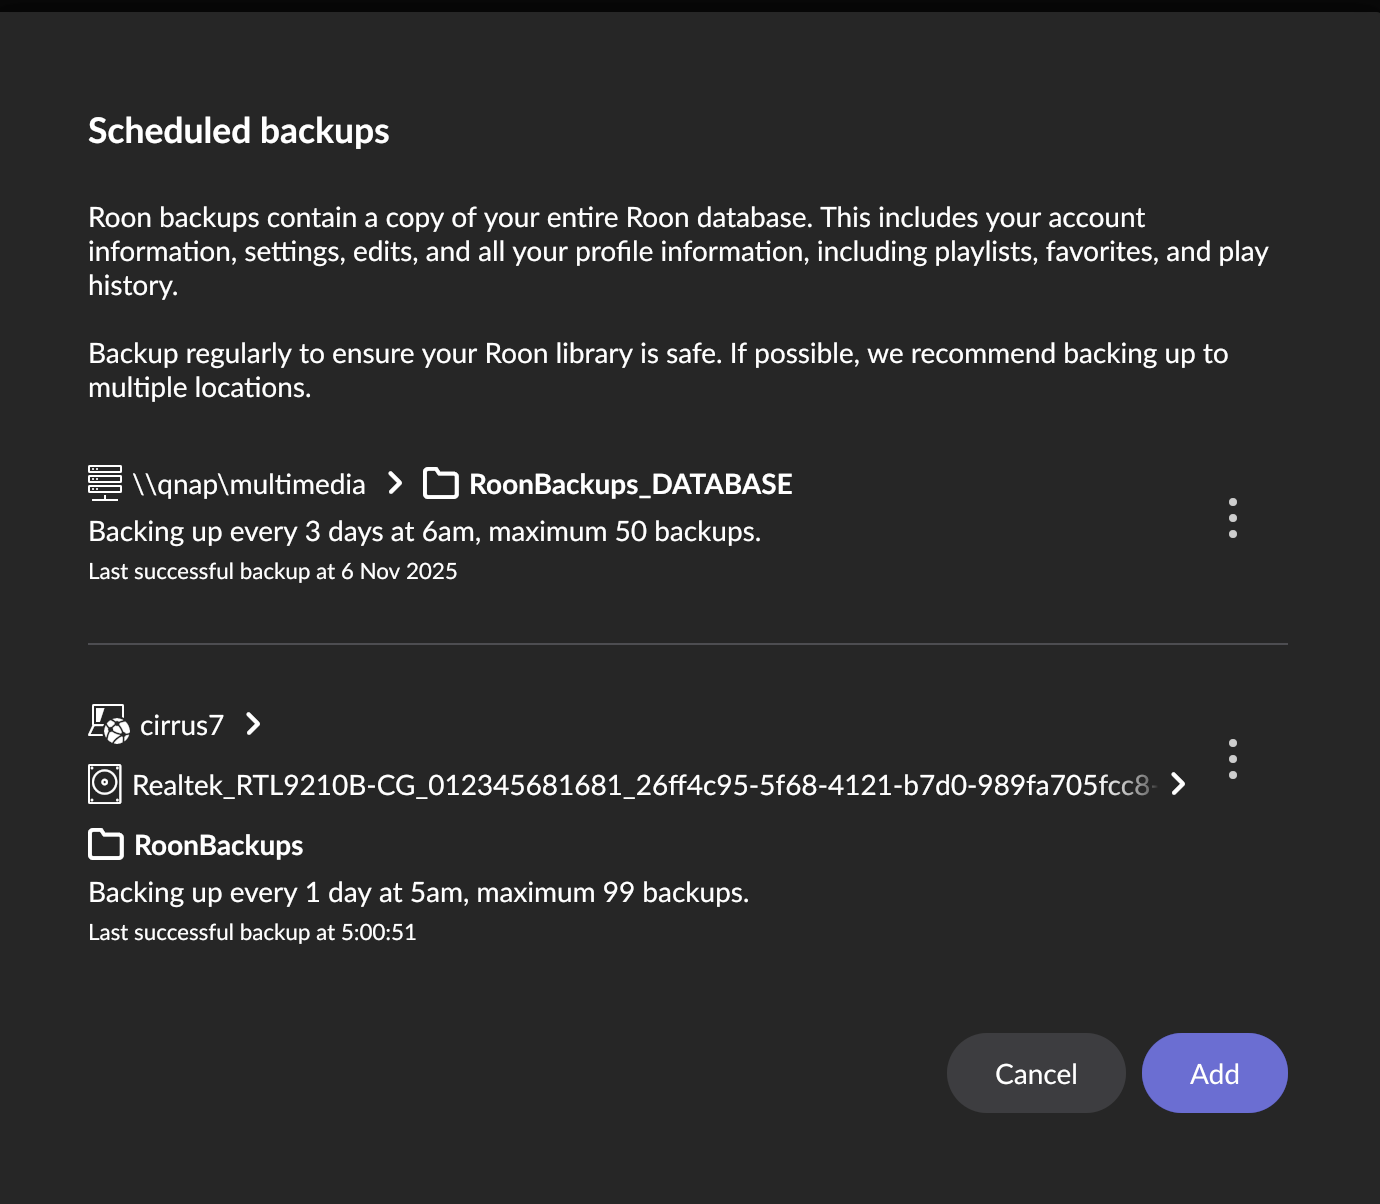Click the NAS network share icon
The width and height of the screenshot is (1380, 1204).
point(105,483)
